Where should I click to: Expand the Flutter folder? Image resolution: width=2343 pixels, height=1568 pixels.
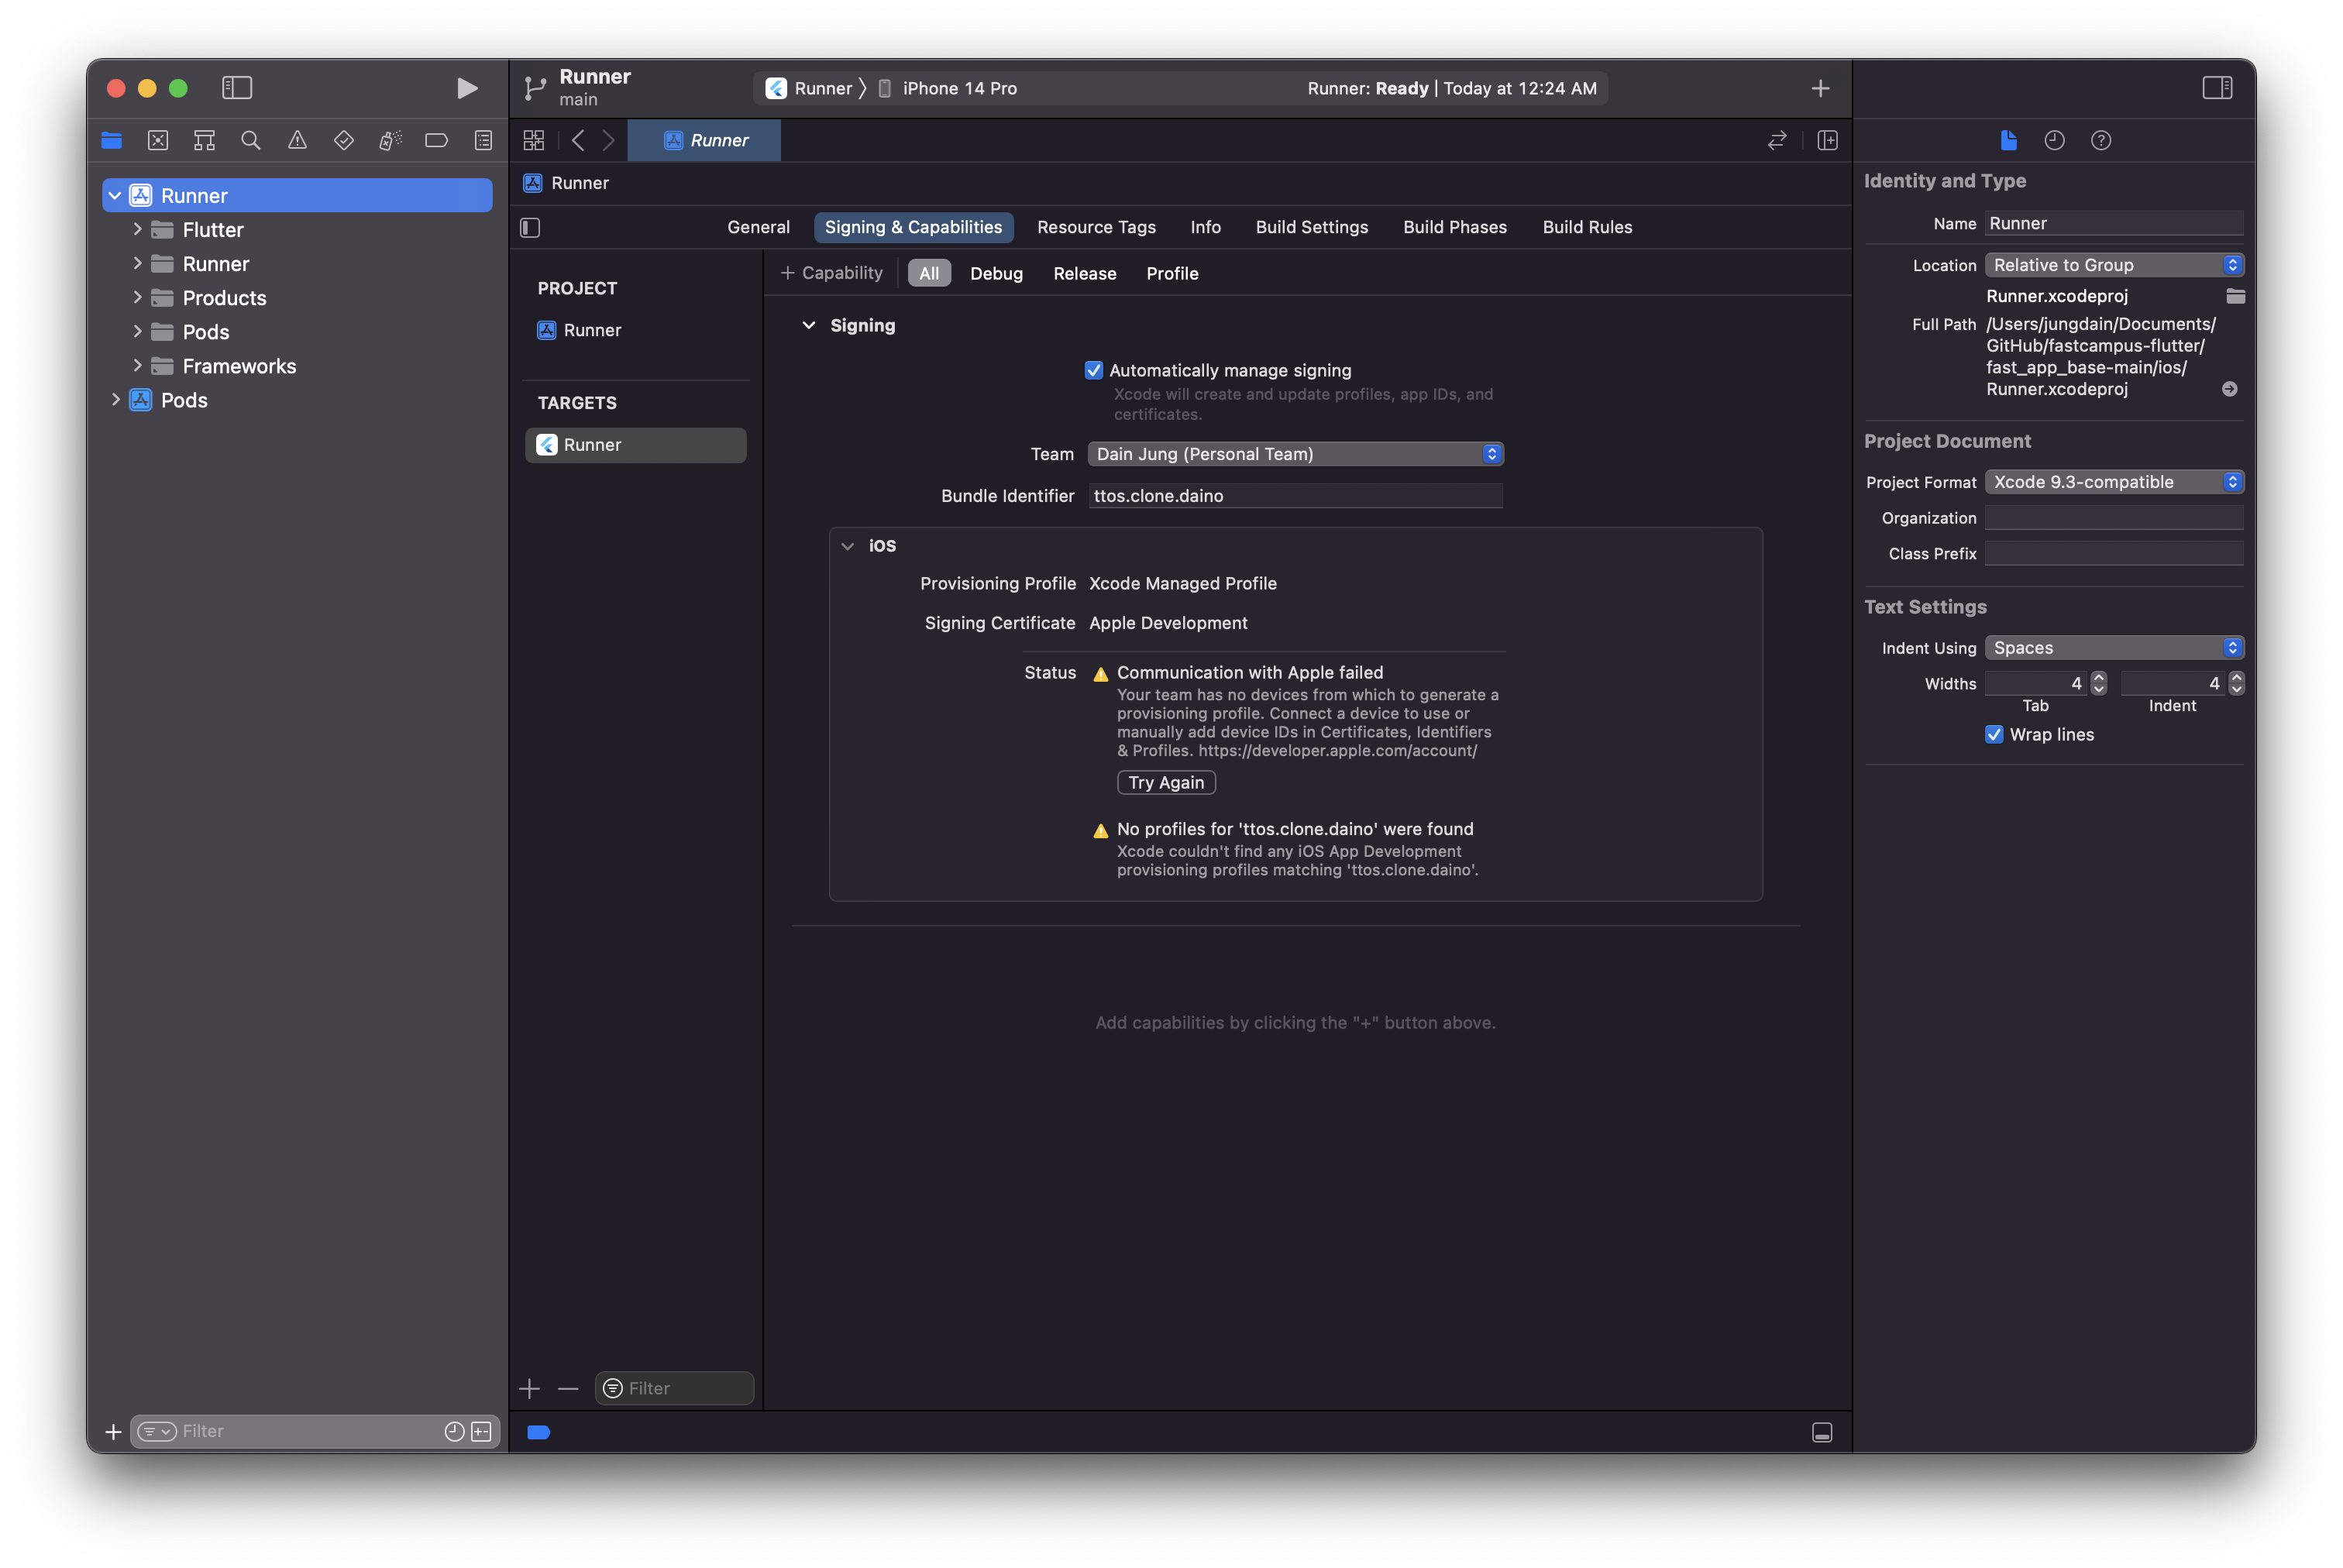[137, 229]
